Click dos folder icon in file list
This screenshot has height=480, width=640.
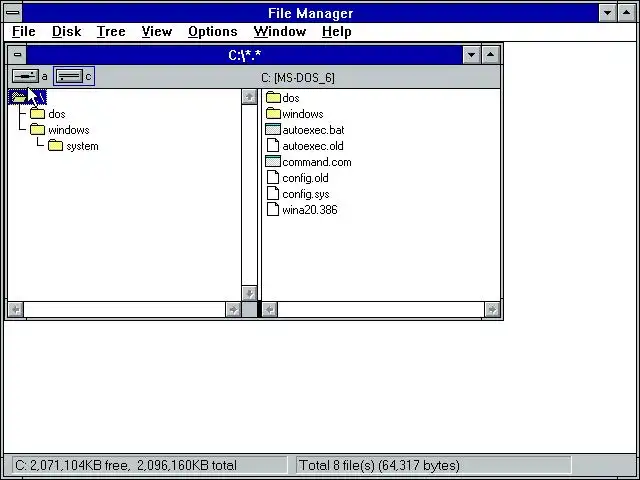[x=273, y=98]
